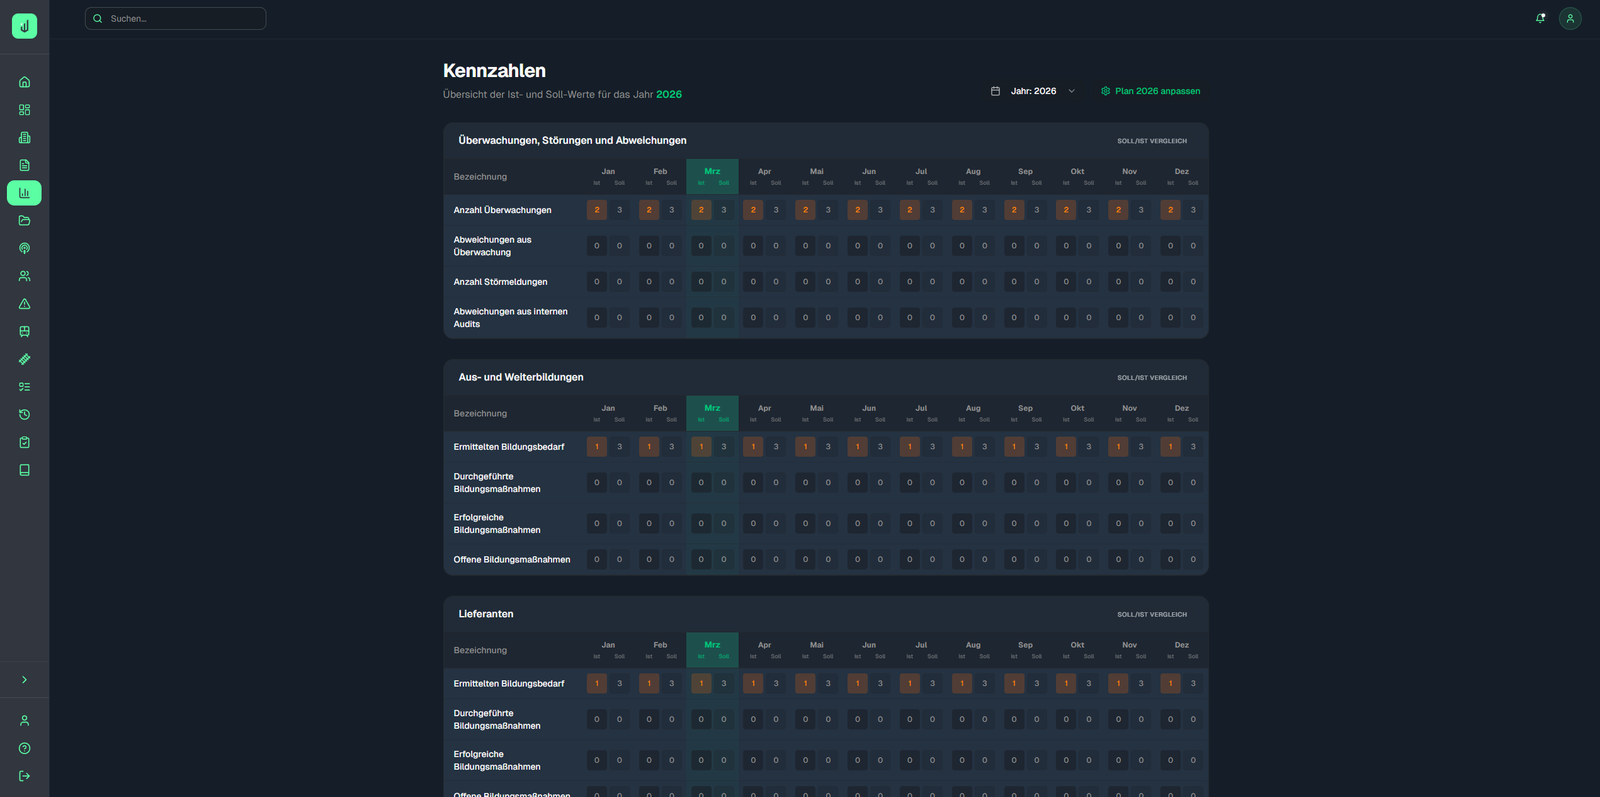1600x797 pixels.
Task: Click the history clock icon in sidebar
Action: [x=24, y=415]
